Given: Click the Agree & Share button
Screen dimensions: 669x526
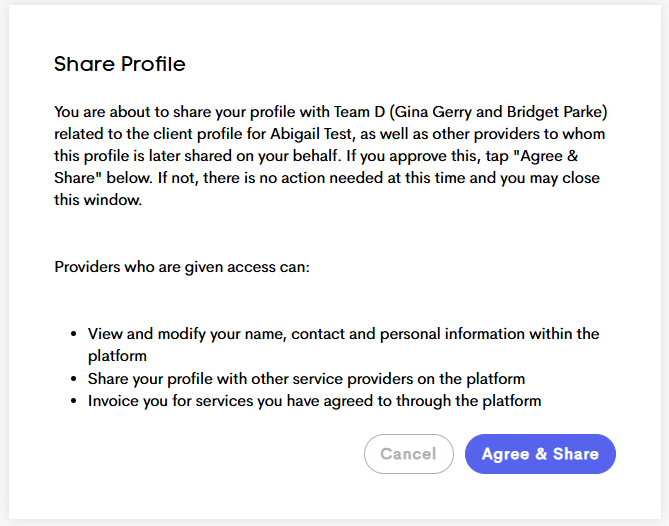Looking at the screenshot, I should click(540, 454).
